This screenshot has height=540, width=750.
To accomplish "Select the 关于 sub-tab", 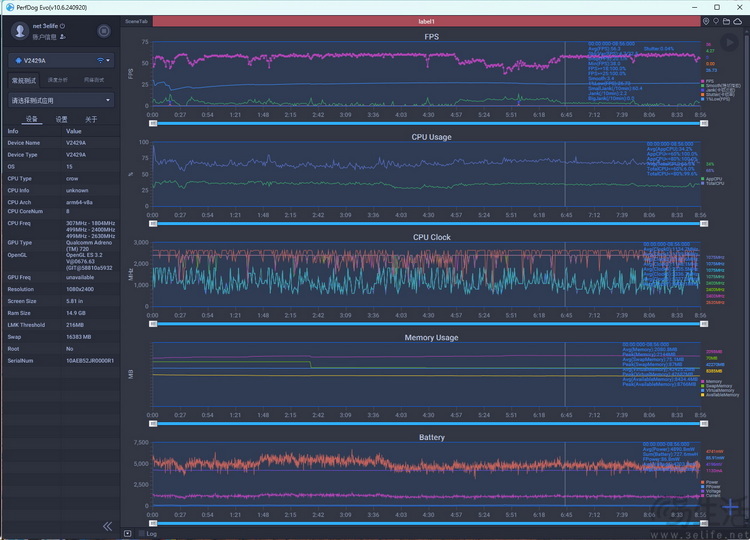I will [x=91, y=119].
